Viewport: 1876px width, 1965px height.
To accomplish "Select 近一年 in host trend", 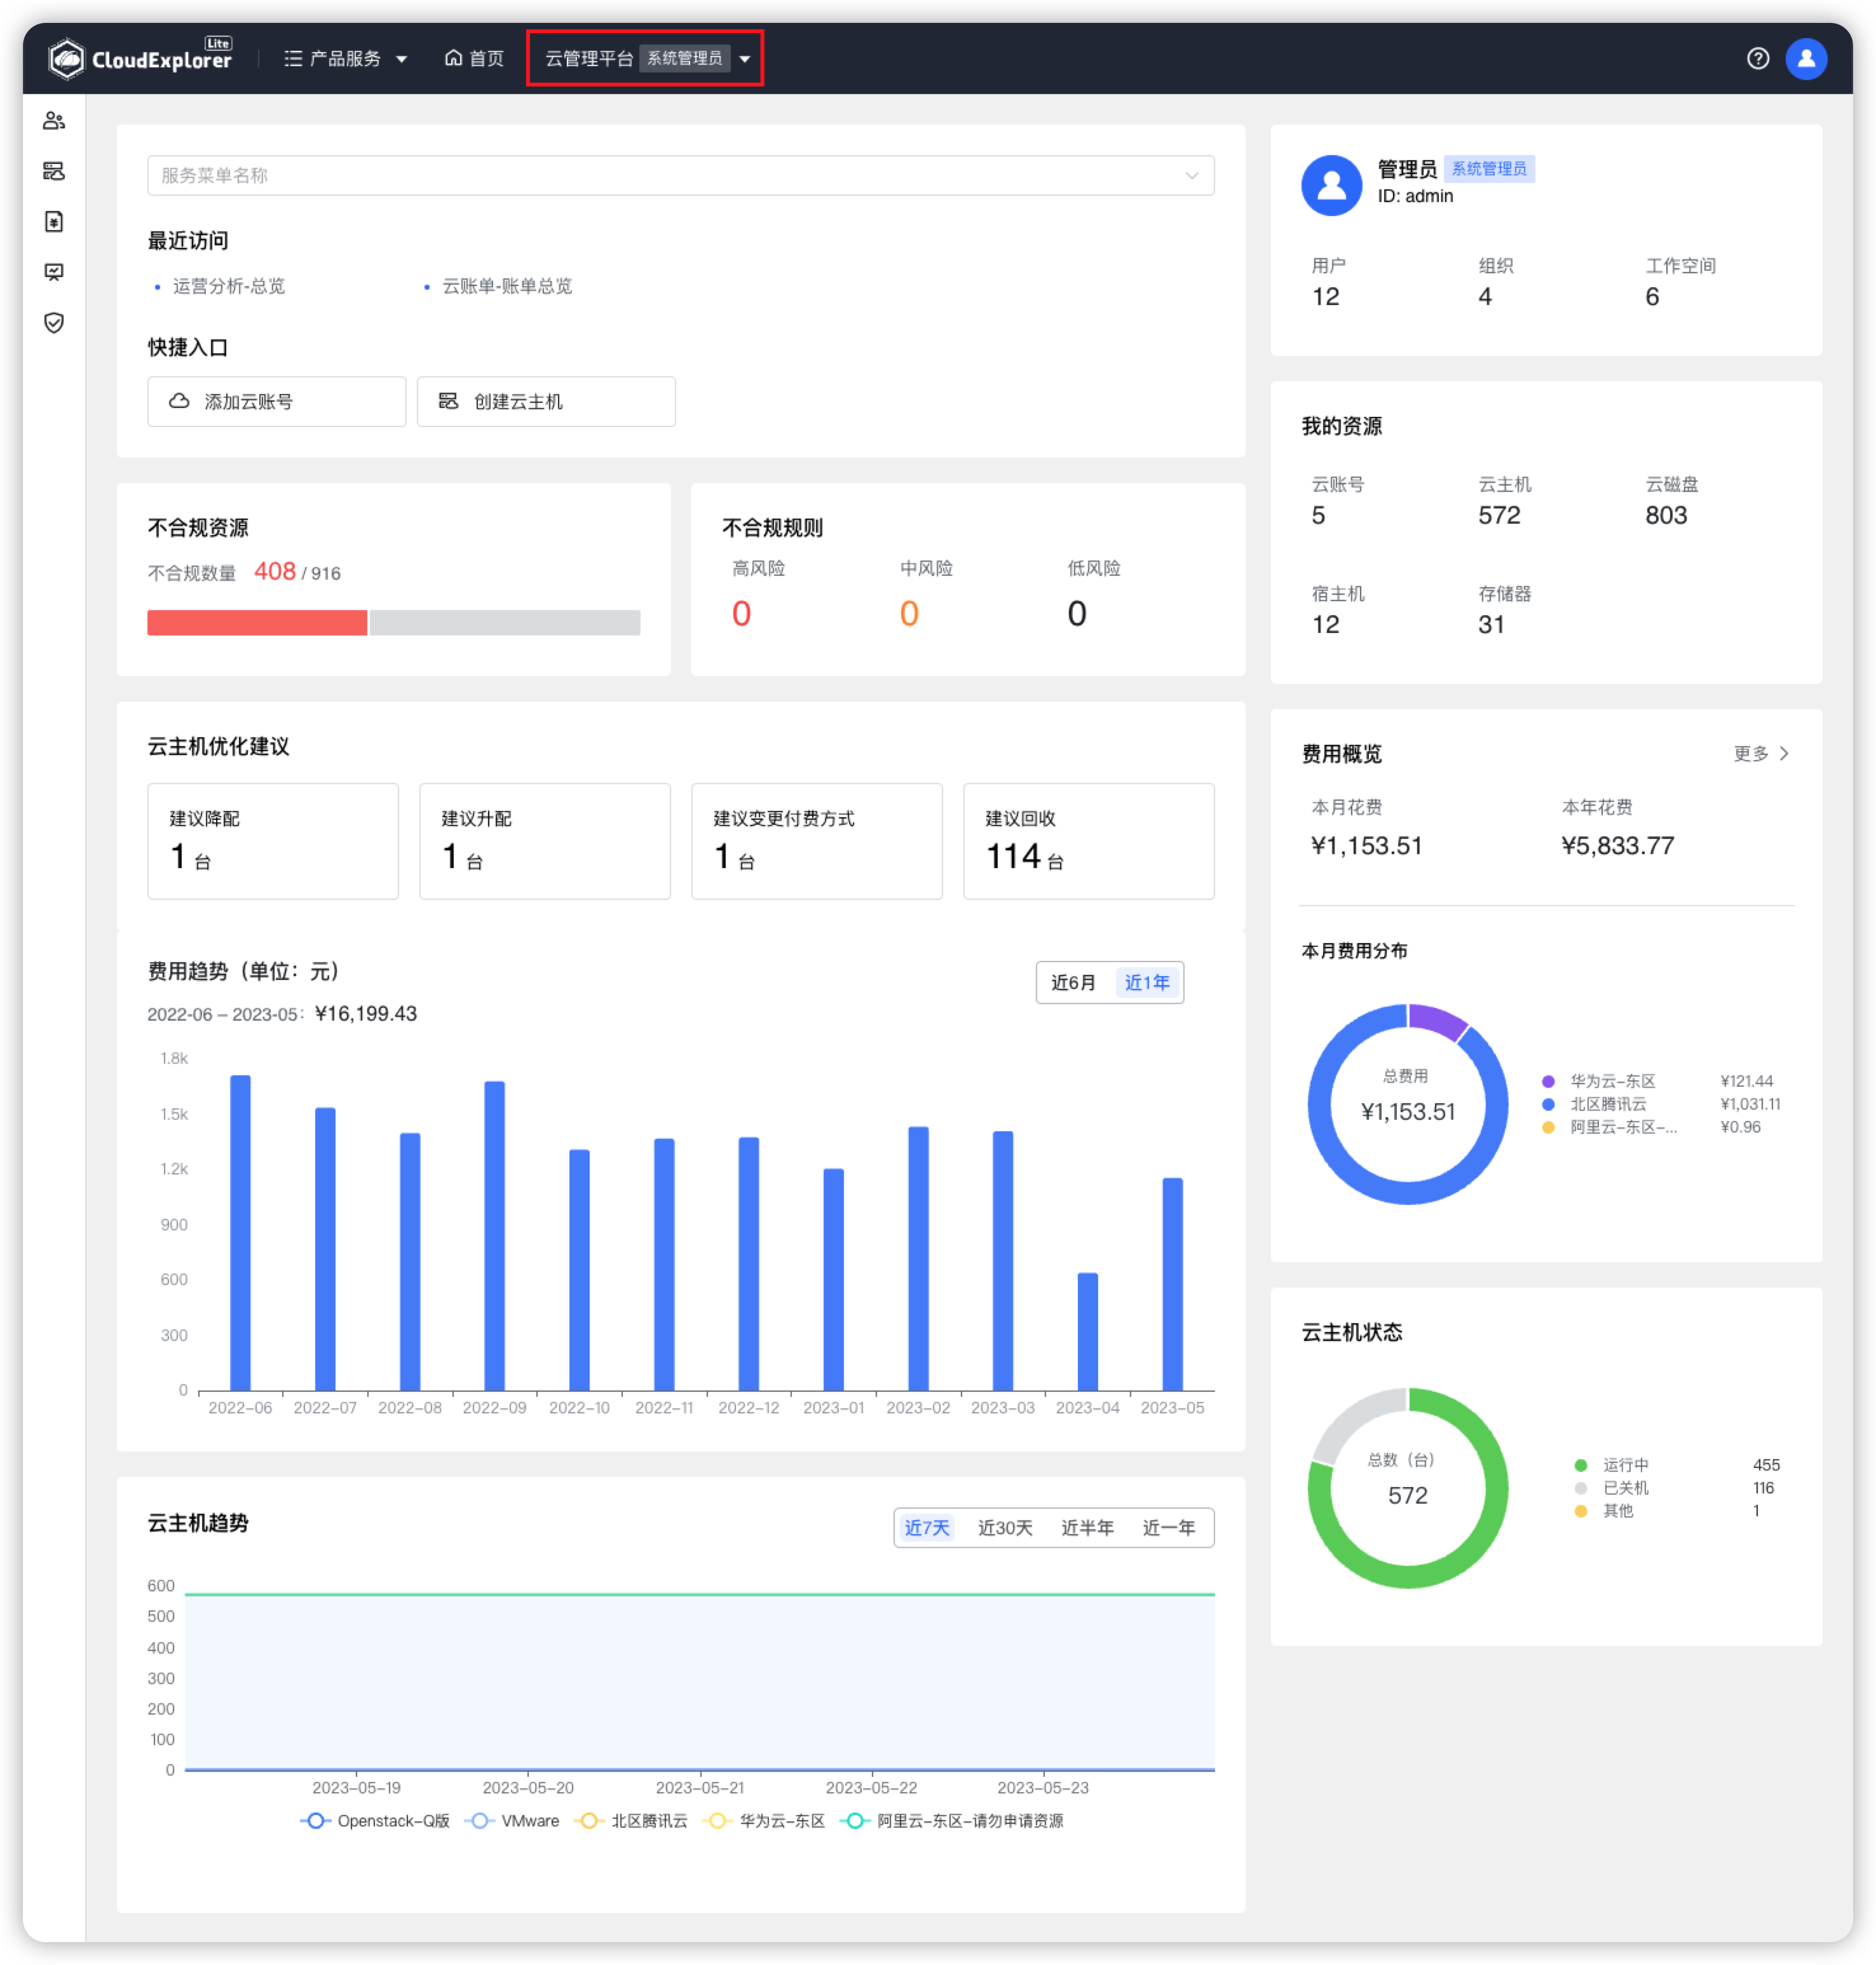I will [x=1169, y=1527].
